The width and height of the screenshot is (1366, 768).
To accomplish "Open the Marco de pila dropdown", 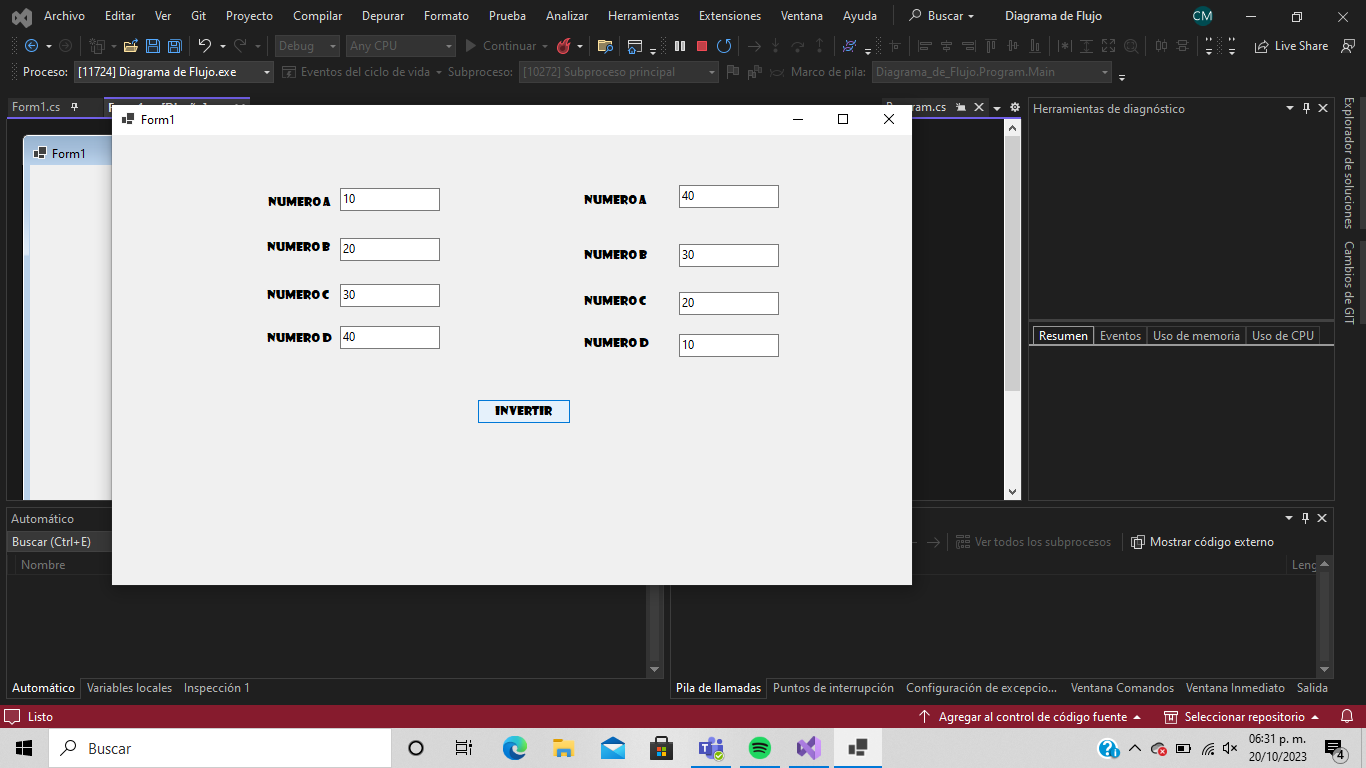I will (x=989, y=72).
